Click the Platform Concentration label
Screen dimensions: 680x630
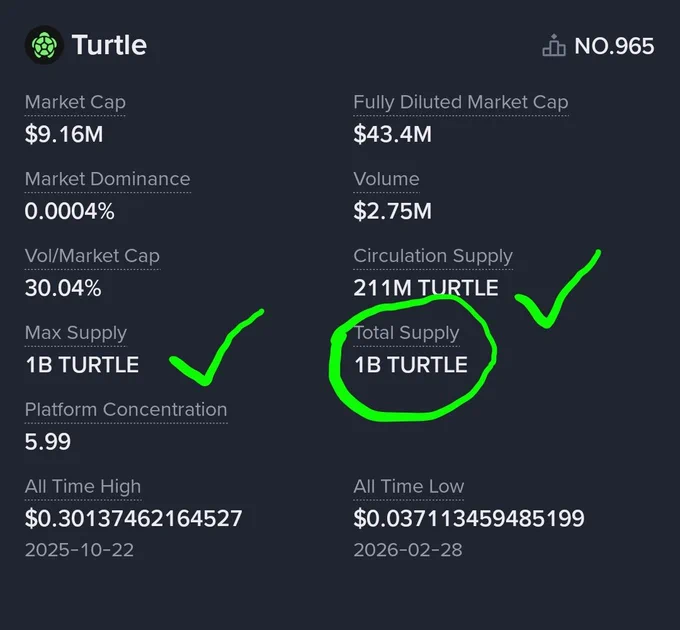[126, 410]
